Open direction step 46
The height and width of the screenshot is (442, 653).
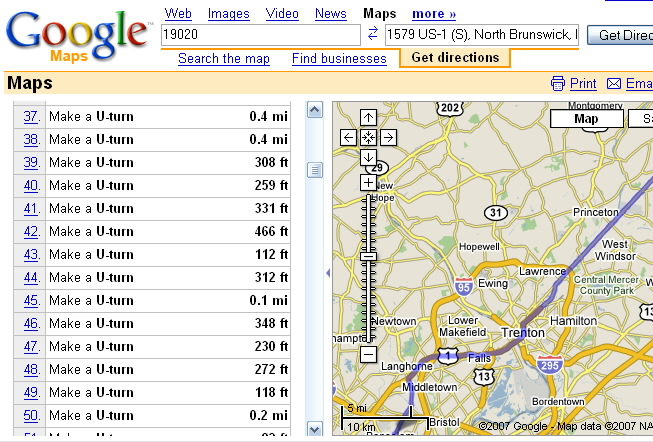(31, 323)
